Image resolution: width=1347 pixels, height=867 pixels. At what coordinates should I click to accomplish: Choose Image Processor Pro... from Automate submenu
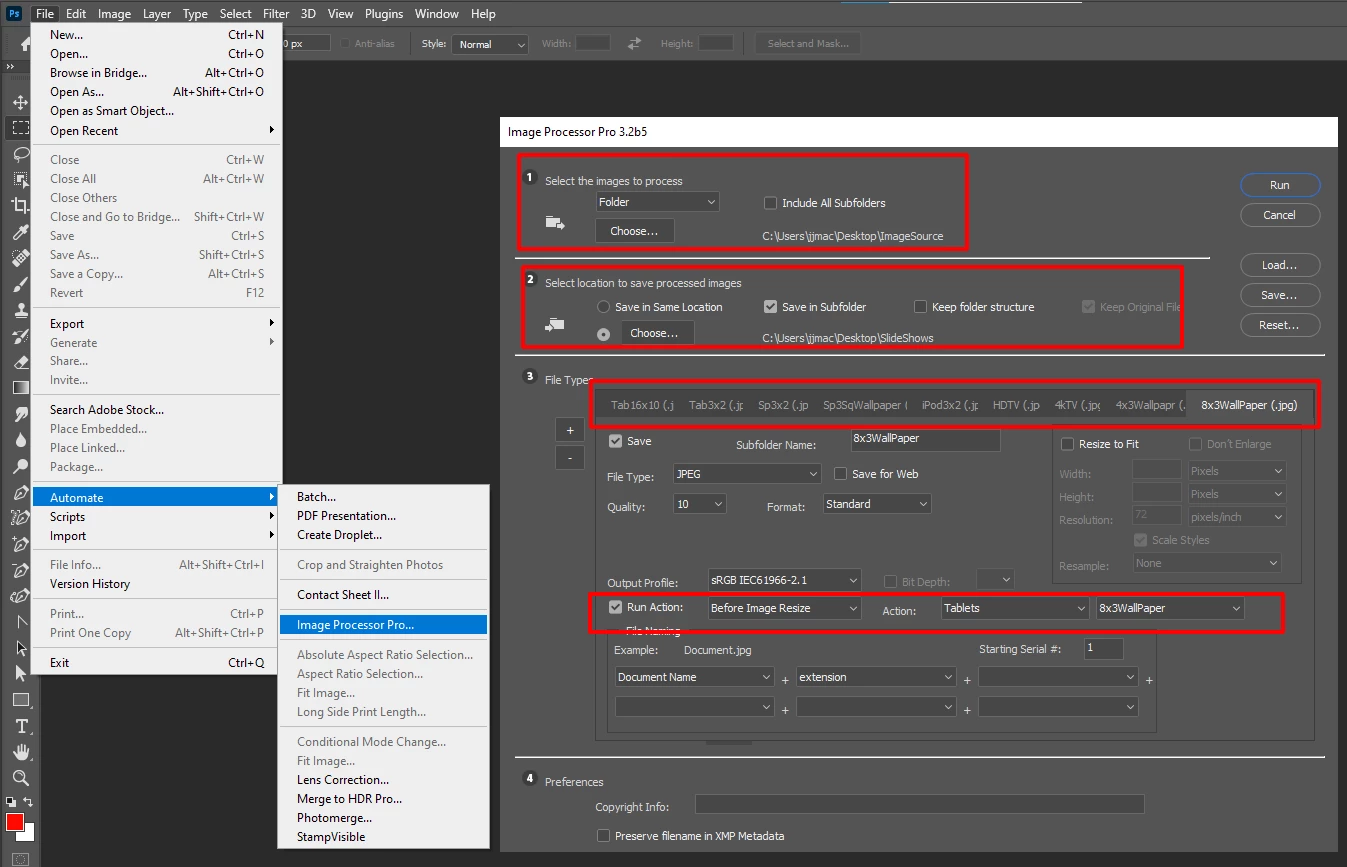point(384,625)
